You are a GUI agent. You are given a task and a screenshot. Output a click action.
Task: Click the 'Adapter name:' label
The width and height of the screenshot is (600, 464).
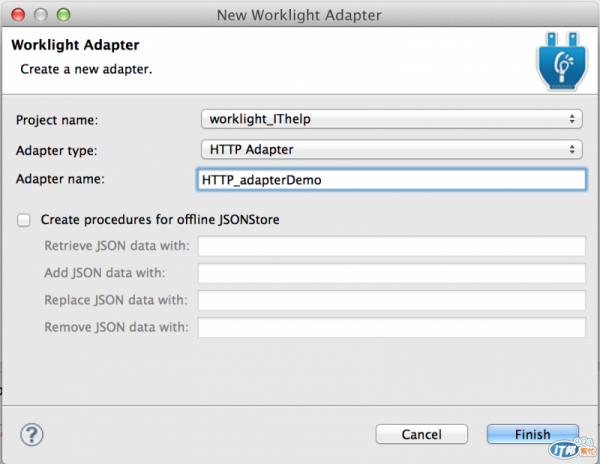tap(60, 179)
